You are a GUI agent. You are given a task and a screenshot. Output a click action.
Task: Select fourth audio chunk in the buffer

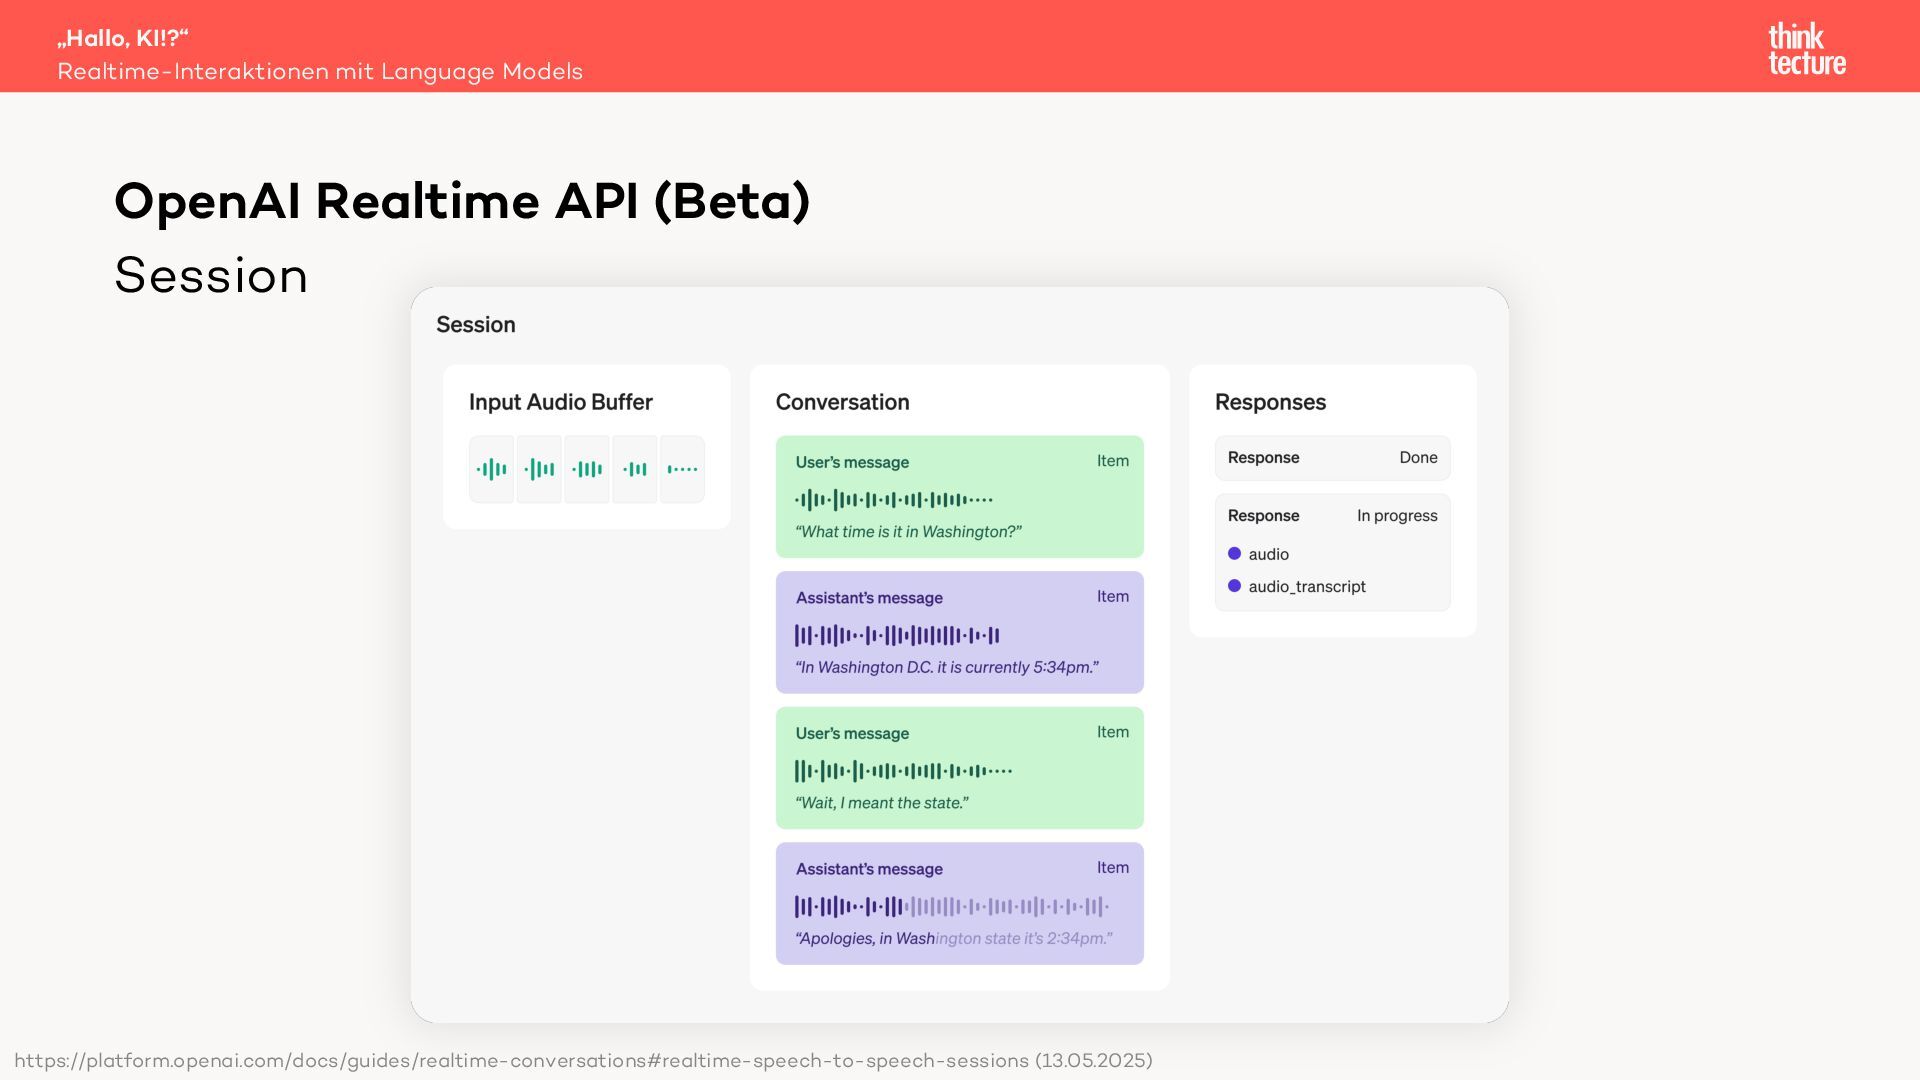[635, 469]
